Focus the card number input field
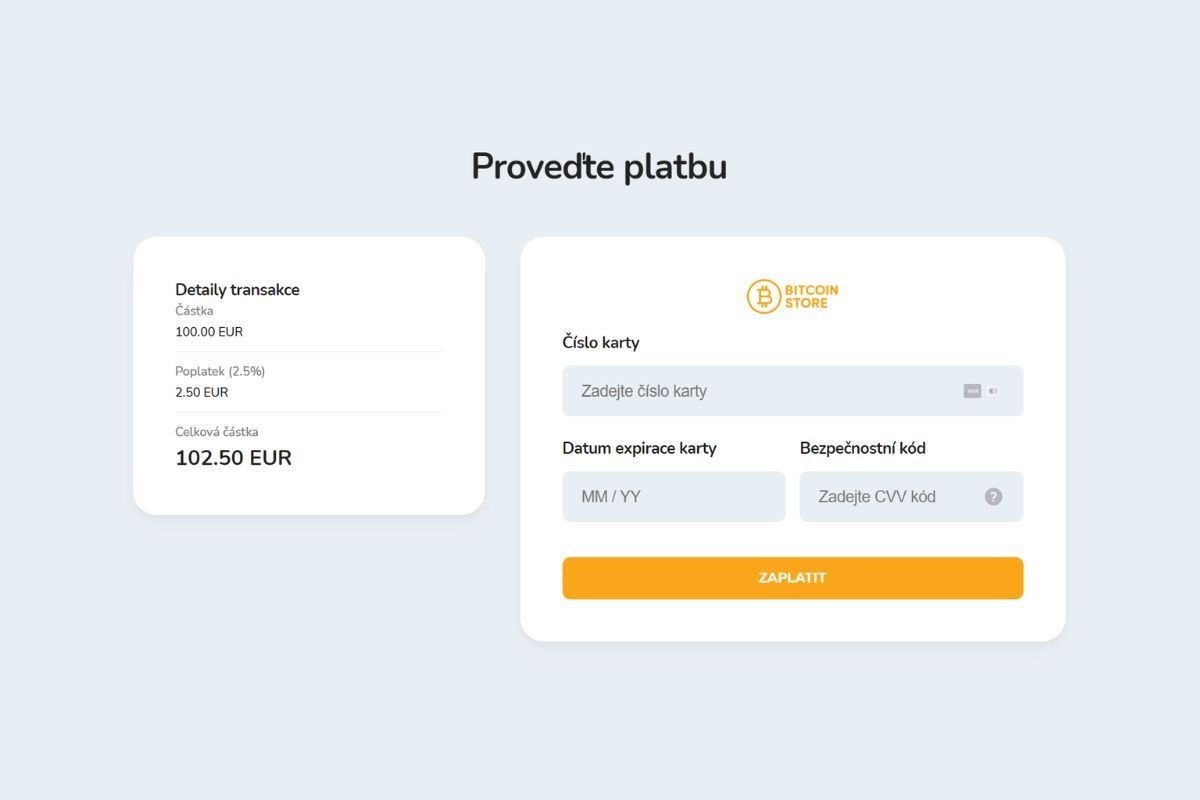The image size is (1200, 800). tap(760, 391)
